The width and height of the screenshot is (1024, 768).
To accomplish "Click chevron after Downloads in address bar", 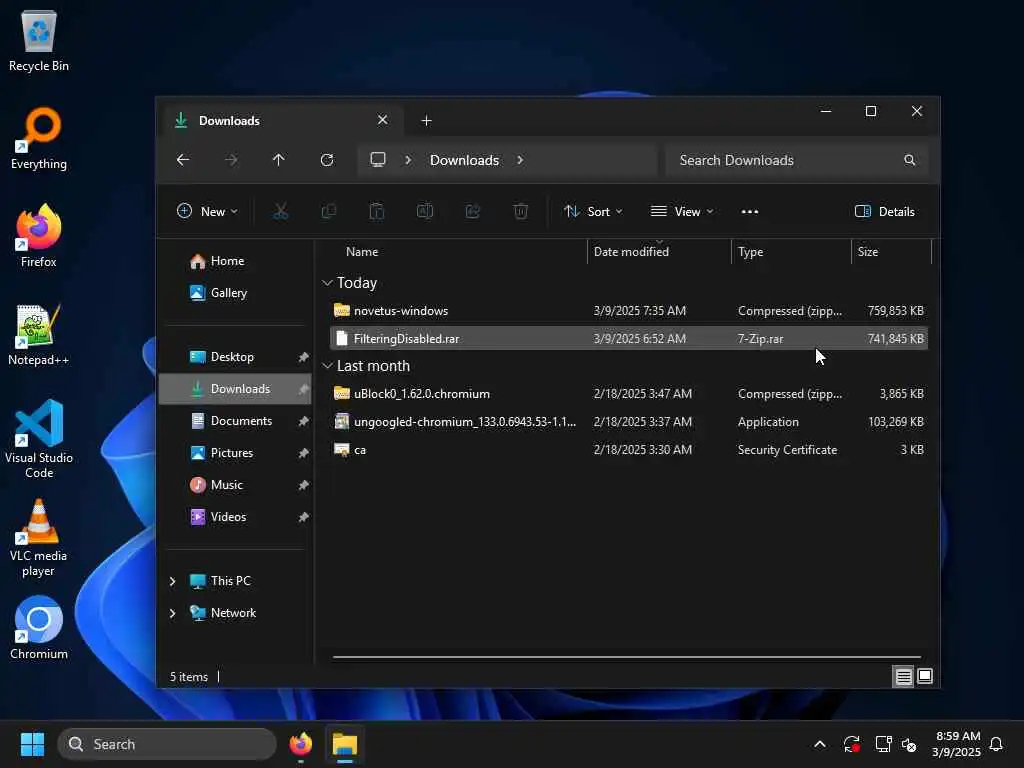I will coord(520,160).
